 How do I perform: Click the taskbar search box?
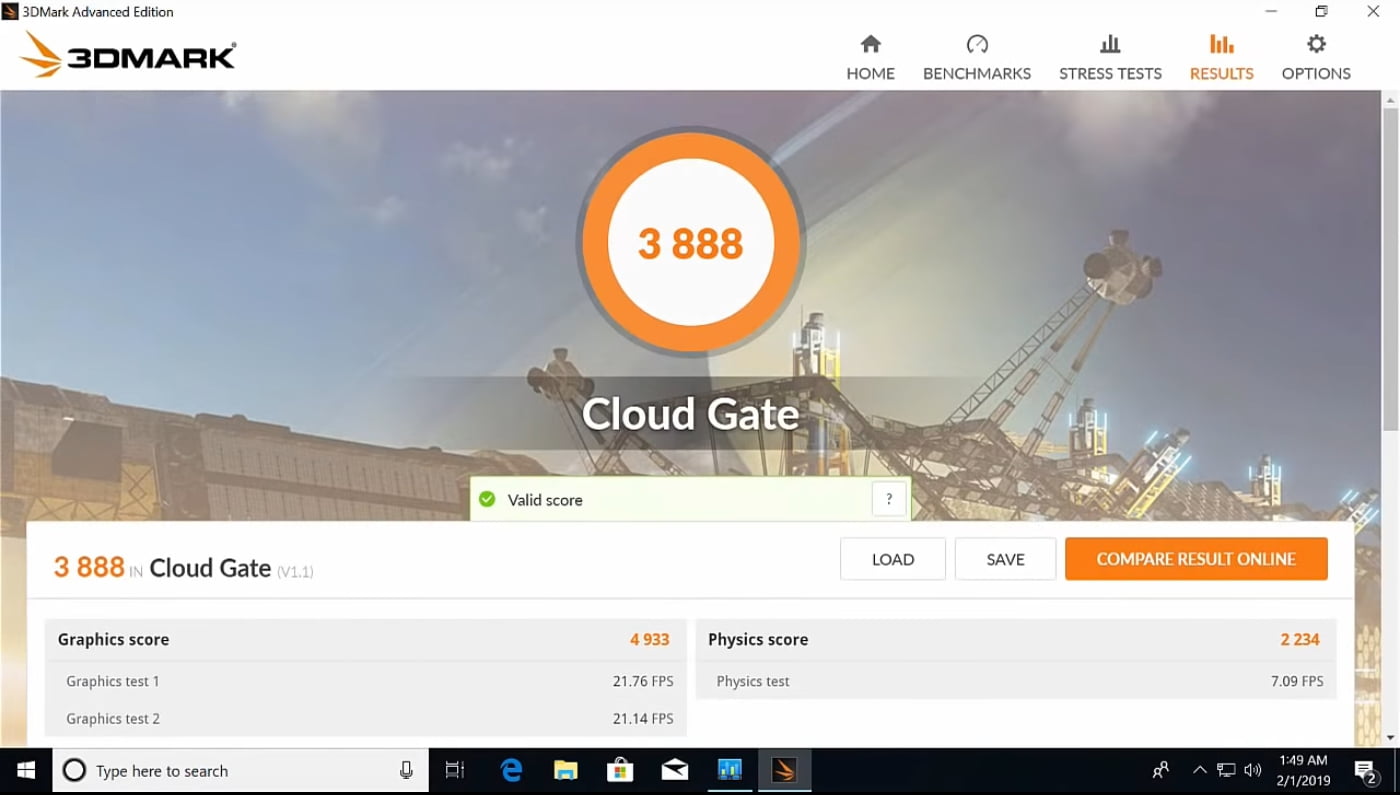tap(240, 770)
